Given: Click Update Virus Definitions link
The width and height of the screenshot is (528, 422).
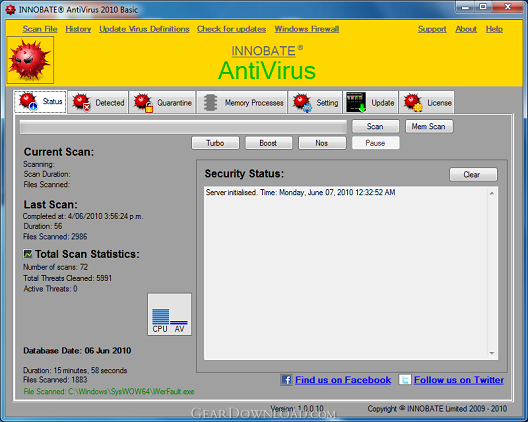Looking at the screenshot, I should pyautogui.click(x=144, y=29).
